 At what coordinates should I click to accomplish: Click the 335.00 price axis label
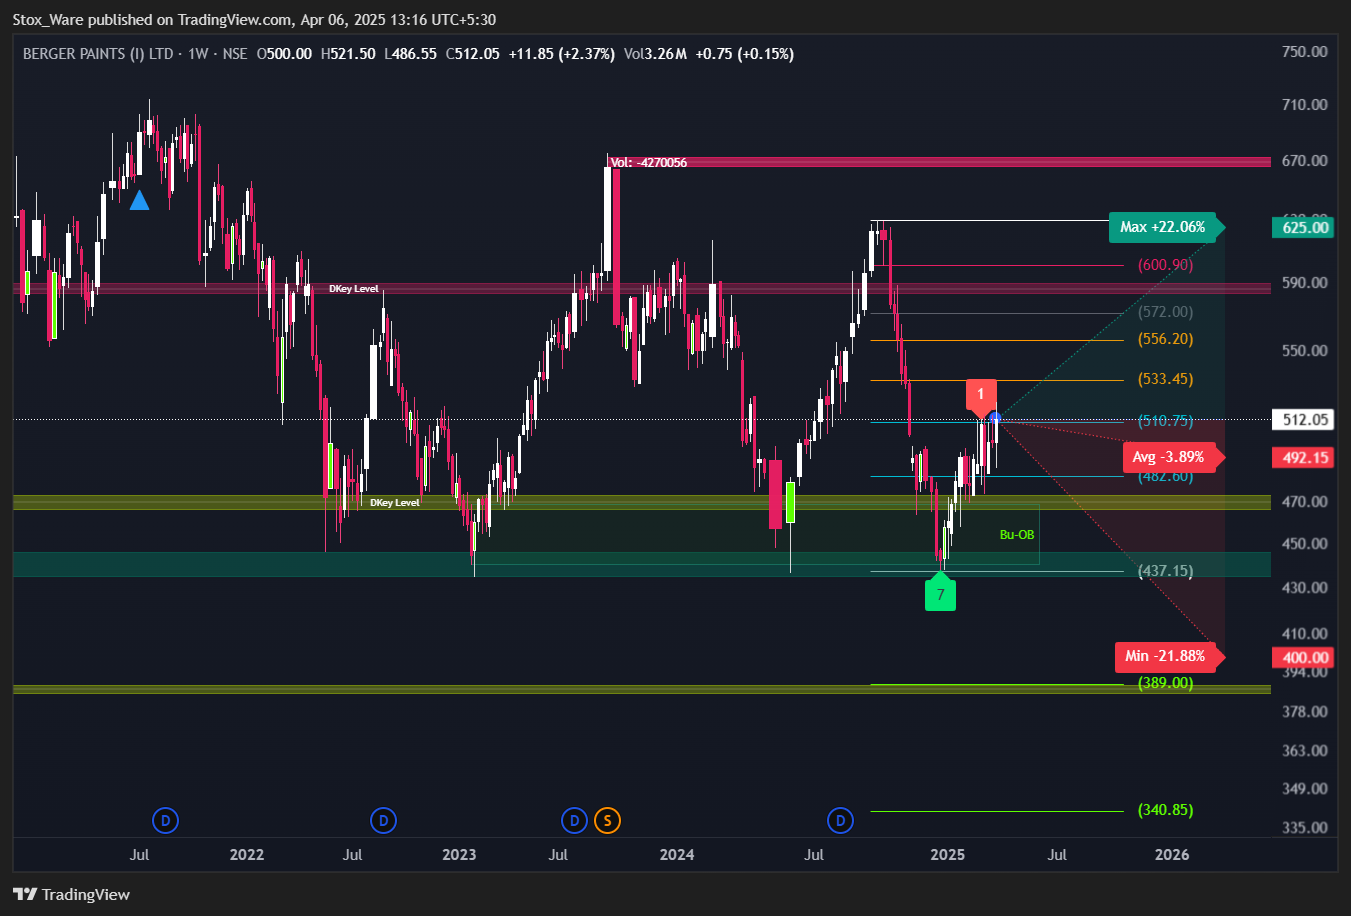point(1305,828)
